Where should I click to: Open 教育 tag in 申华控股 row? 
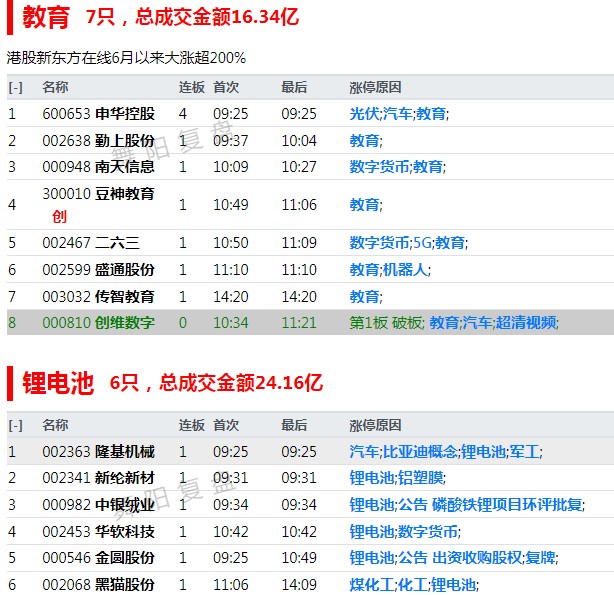[431, 114]
